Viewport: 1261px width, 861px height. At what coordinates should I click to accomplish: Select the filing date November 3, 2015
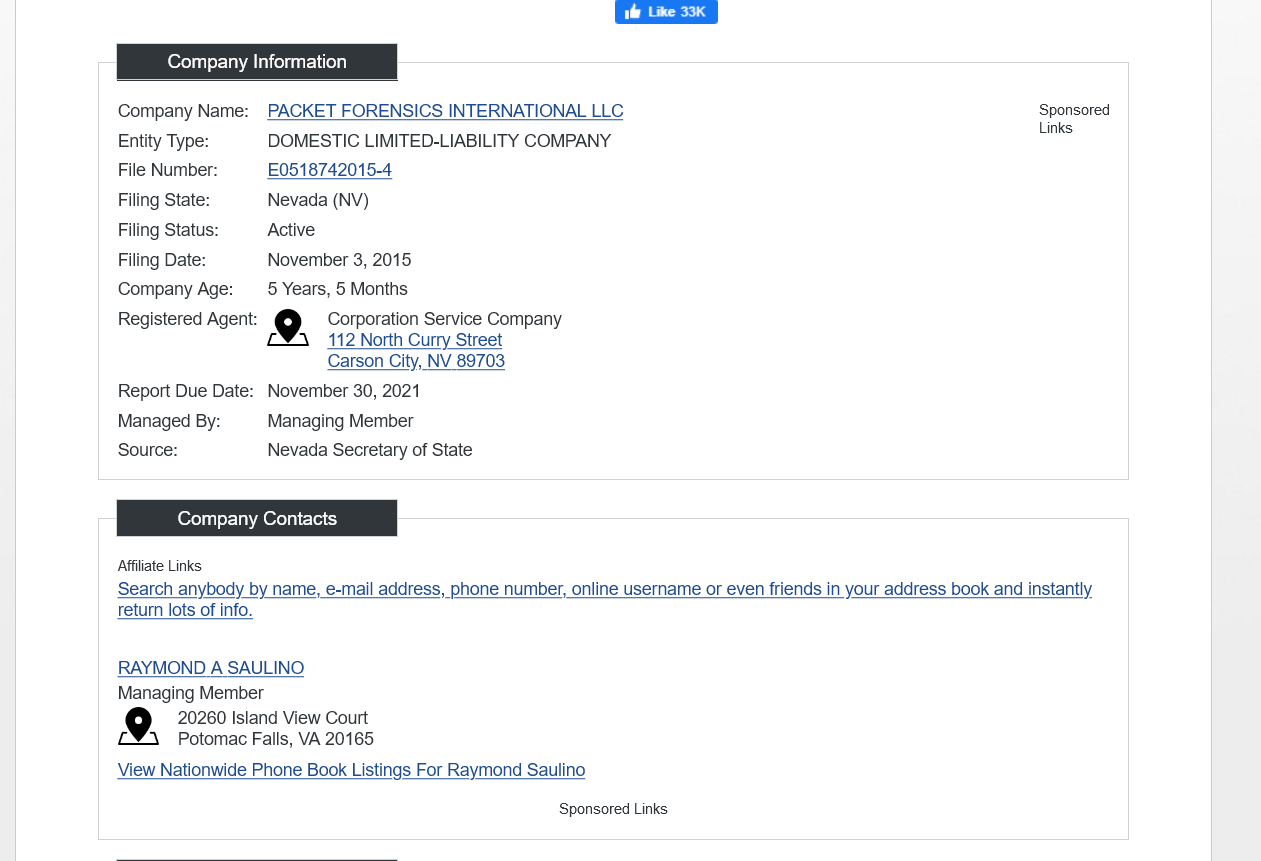339,260
